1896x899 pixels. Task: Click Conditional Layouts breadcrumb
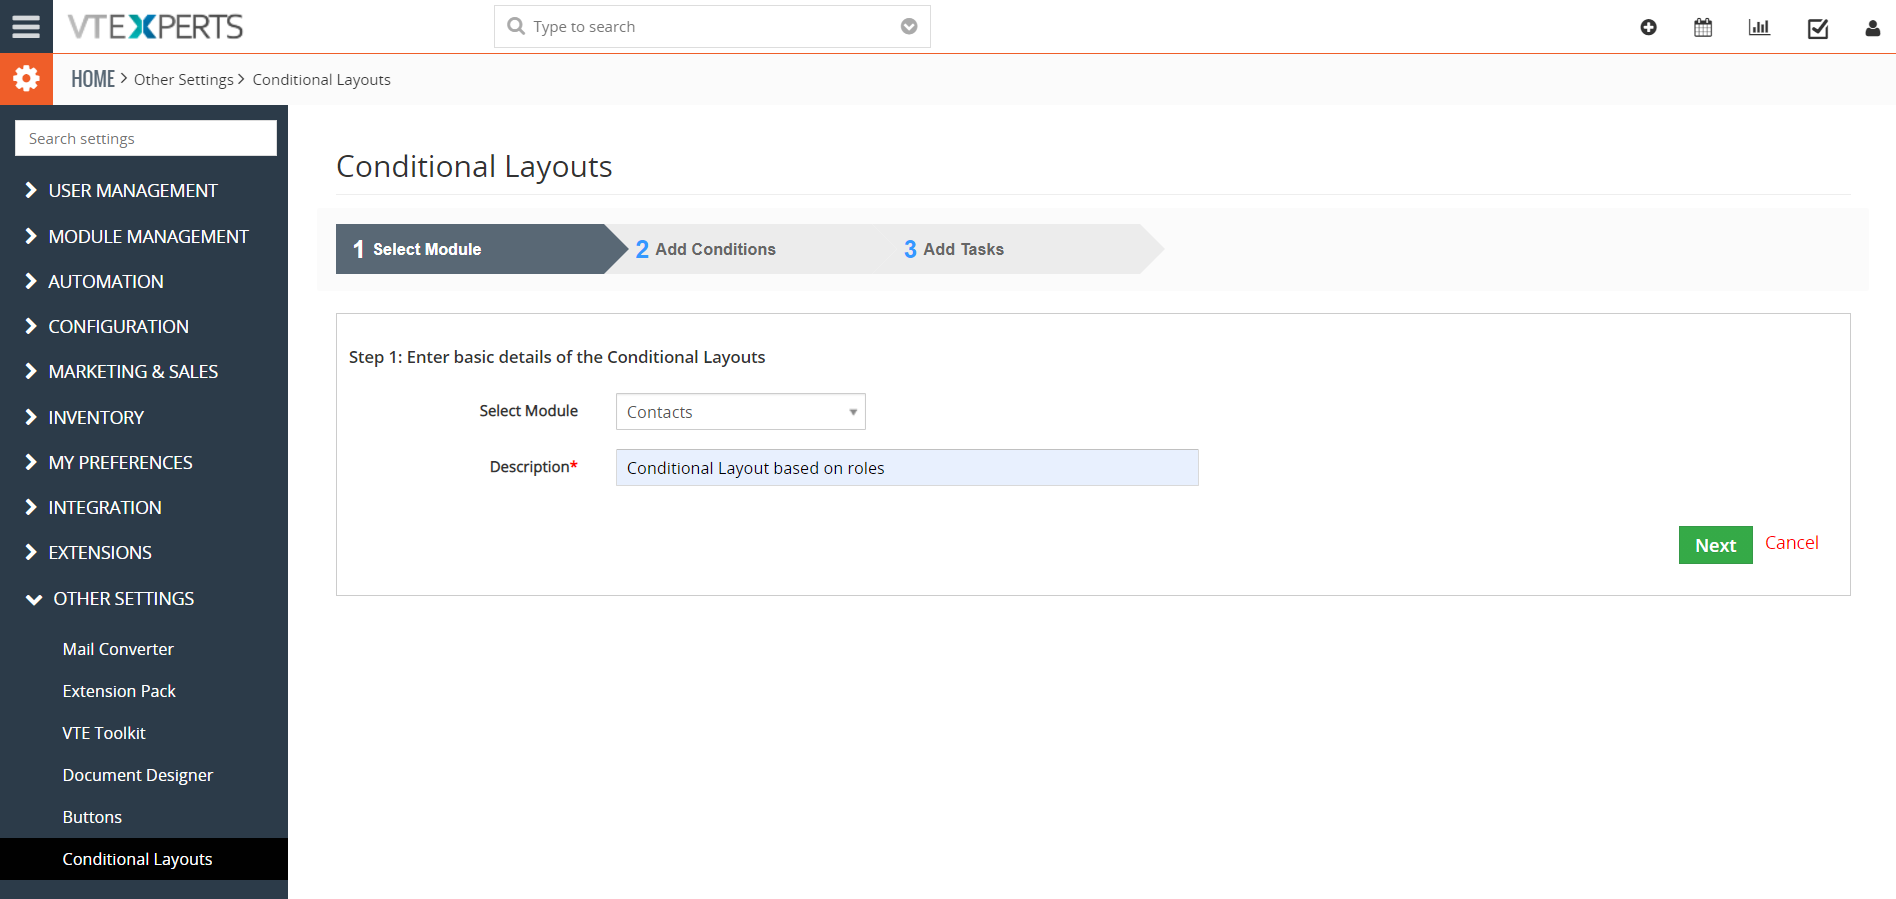click(x=321, y=80)
